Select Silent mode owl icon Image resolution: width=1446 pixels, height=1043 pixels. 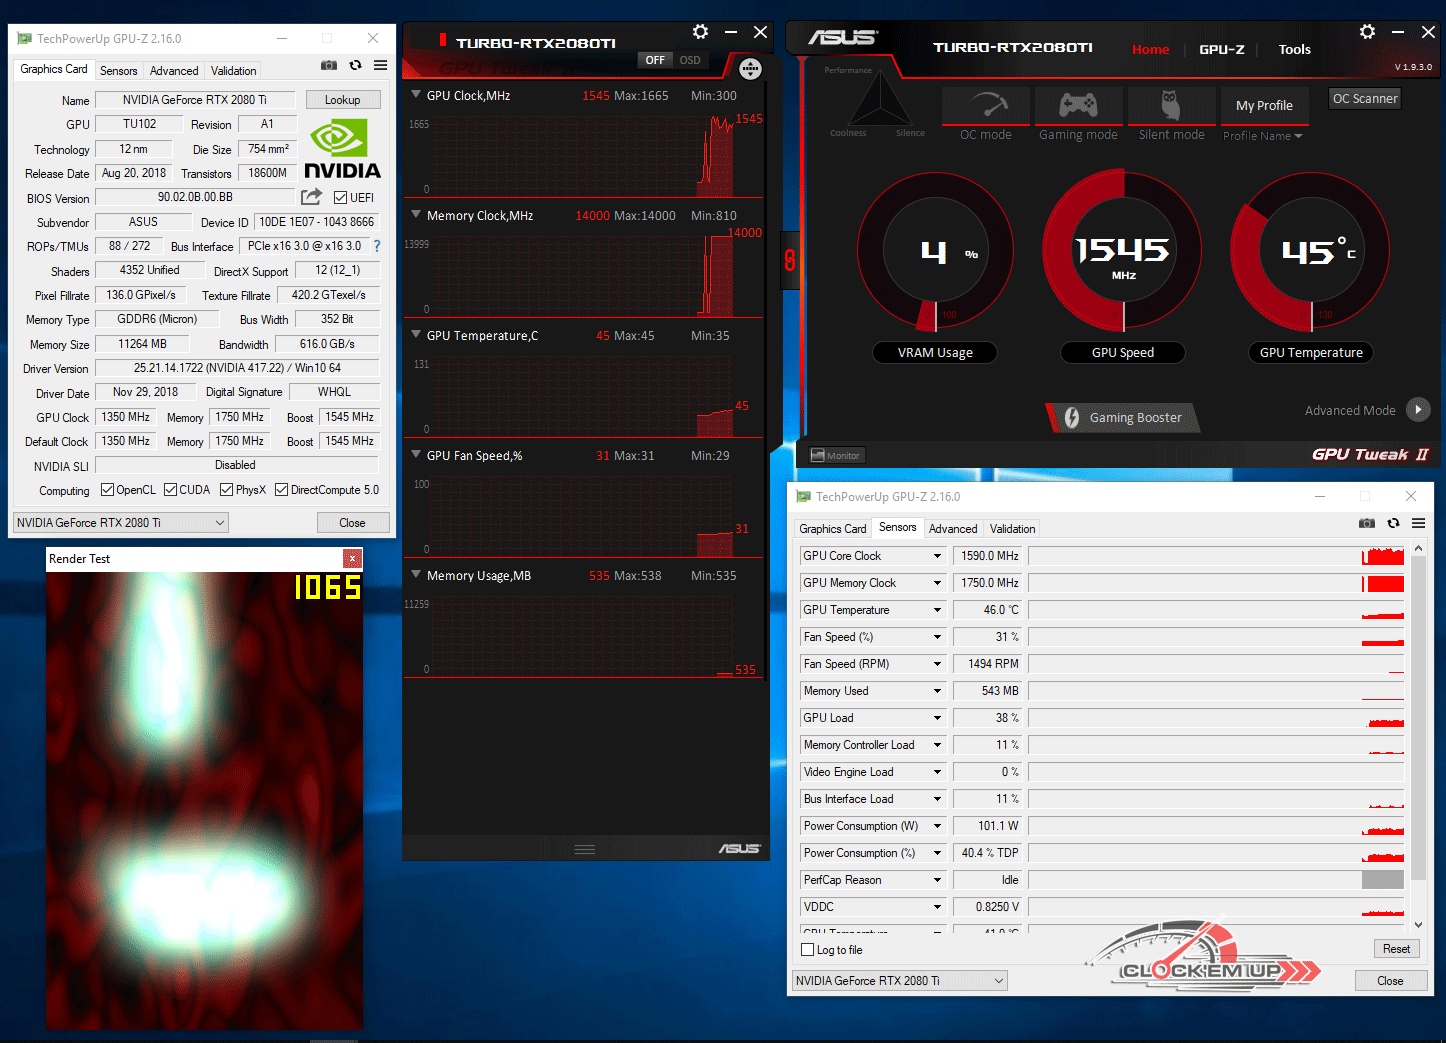click(x=1171, y=105)
